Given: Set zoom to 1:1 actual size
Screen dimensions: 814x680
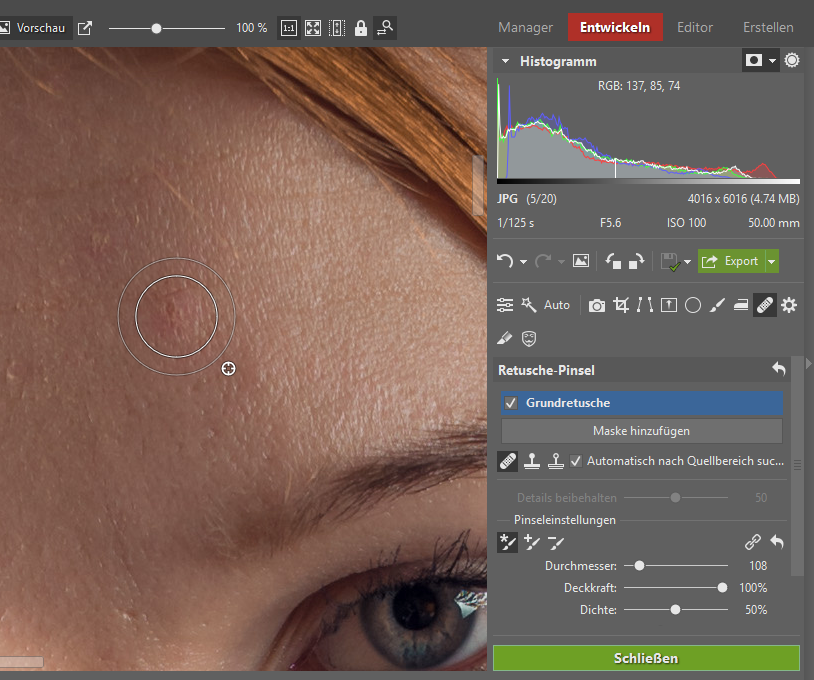Looking at the screenshot, I should [x=289, y=28].
